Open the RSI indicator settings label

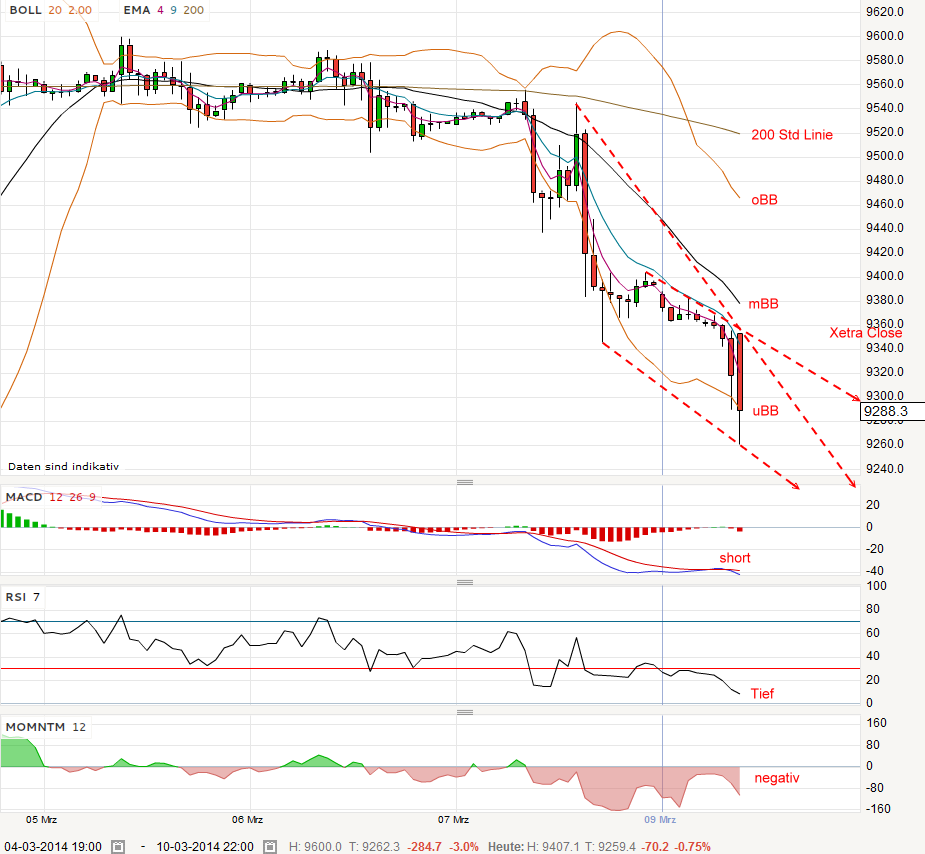(x=16, y=597)
